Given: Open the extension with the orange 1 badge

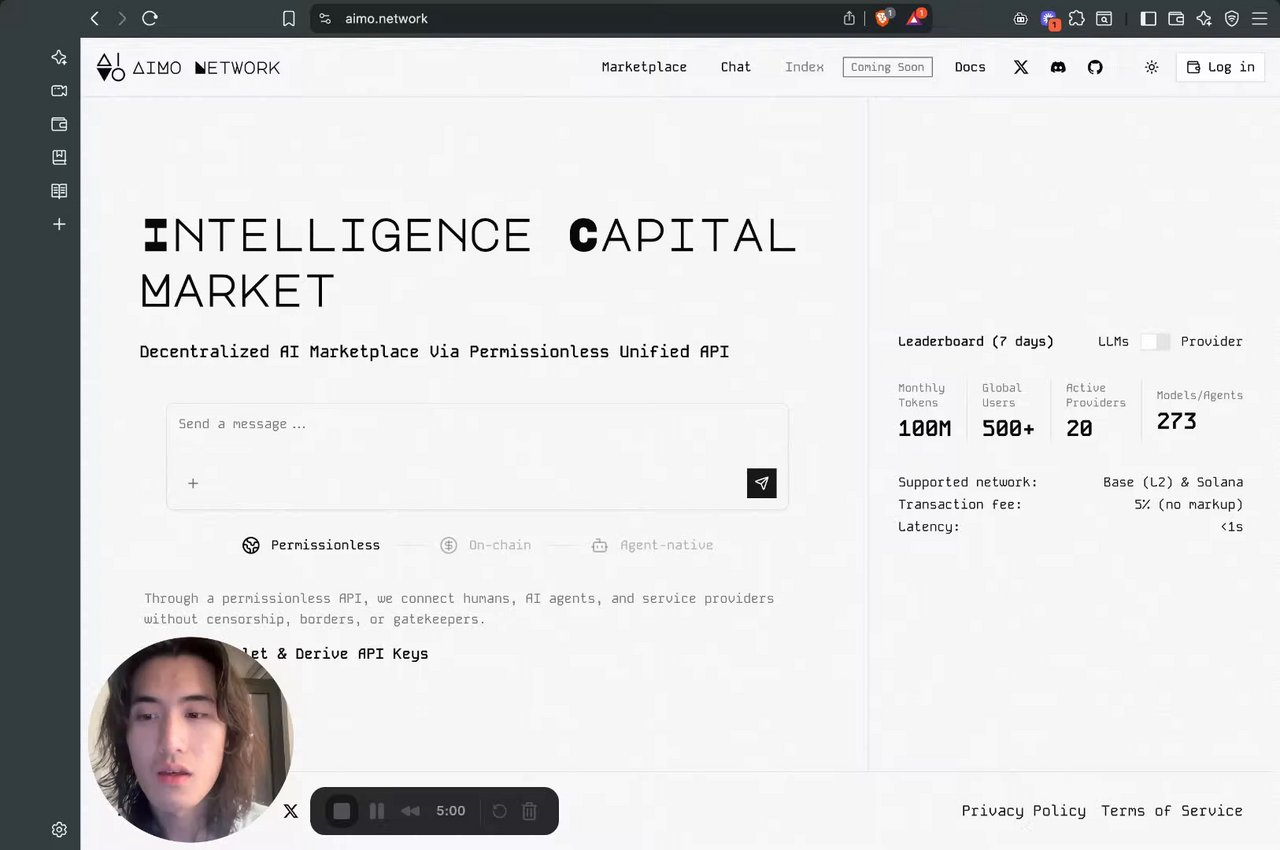Looking at the screenshot, I should pyautogui.click(x=1049, y=19).
